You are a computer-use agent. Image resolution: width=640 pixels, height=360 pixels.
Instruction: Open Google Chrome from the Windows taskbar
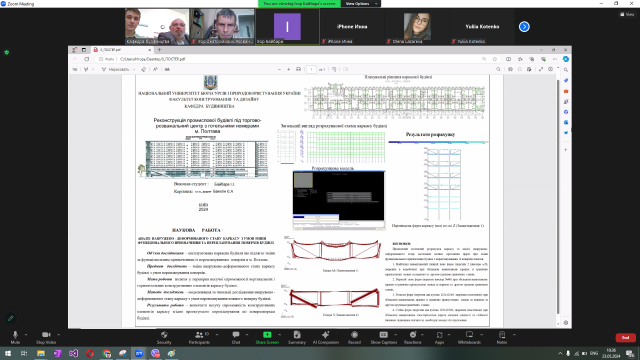pos(106,353)
